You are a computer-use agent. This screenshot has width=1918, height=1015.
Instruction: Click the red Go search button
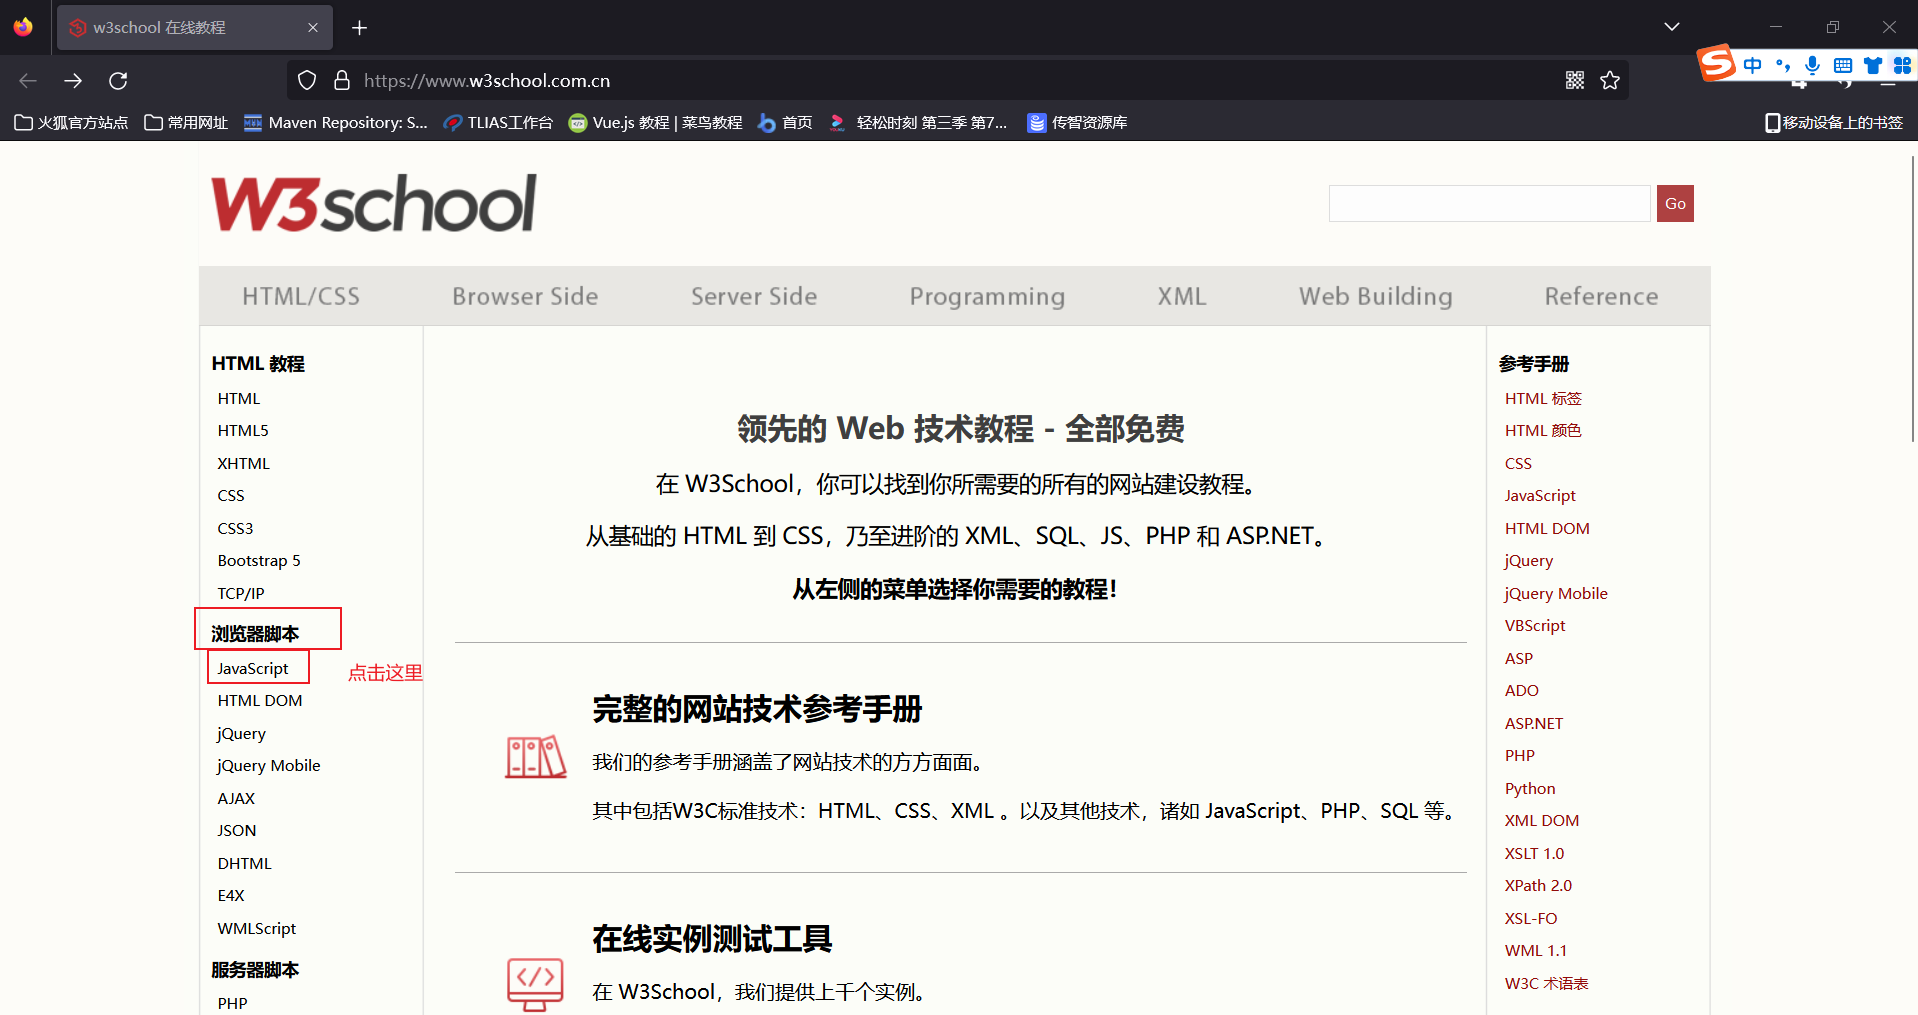[1675, 204]
